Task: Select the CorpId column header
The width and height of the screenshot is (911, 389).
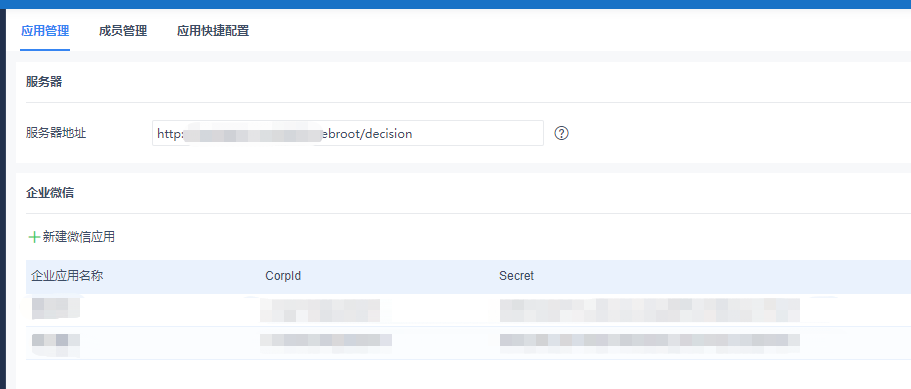Action: coord(283,276)
